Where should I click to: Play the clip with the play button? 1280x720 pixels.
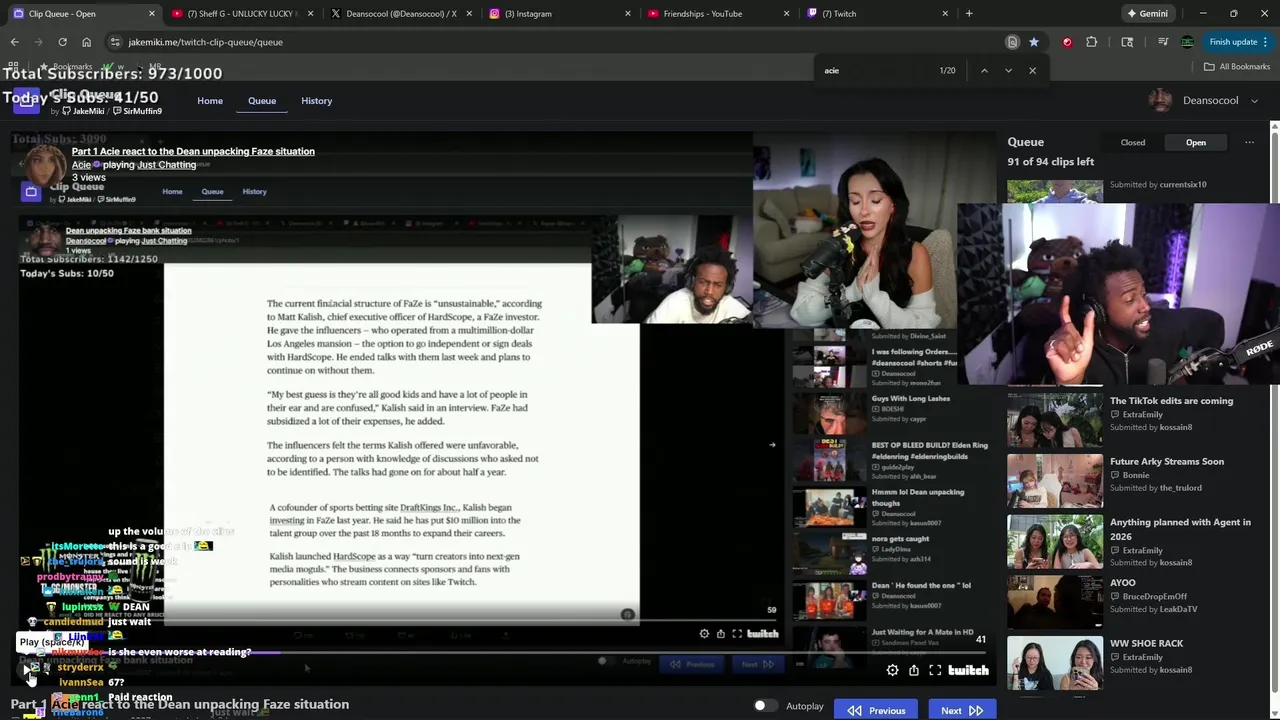(29, 669)
